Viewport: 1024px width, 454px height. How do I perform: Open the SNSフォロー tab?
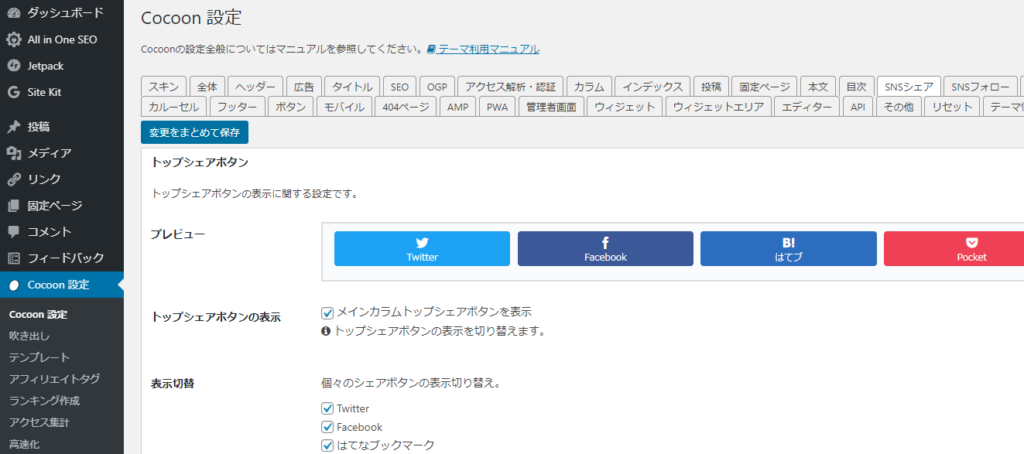point(980,86)
